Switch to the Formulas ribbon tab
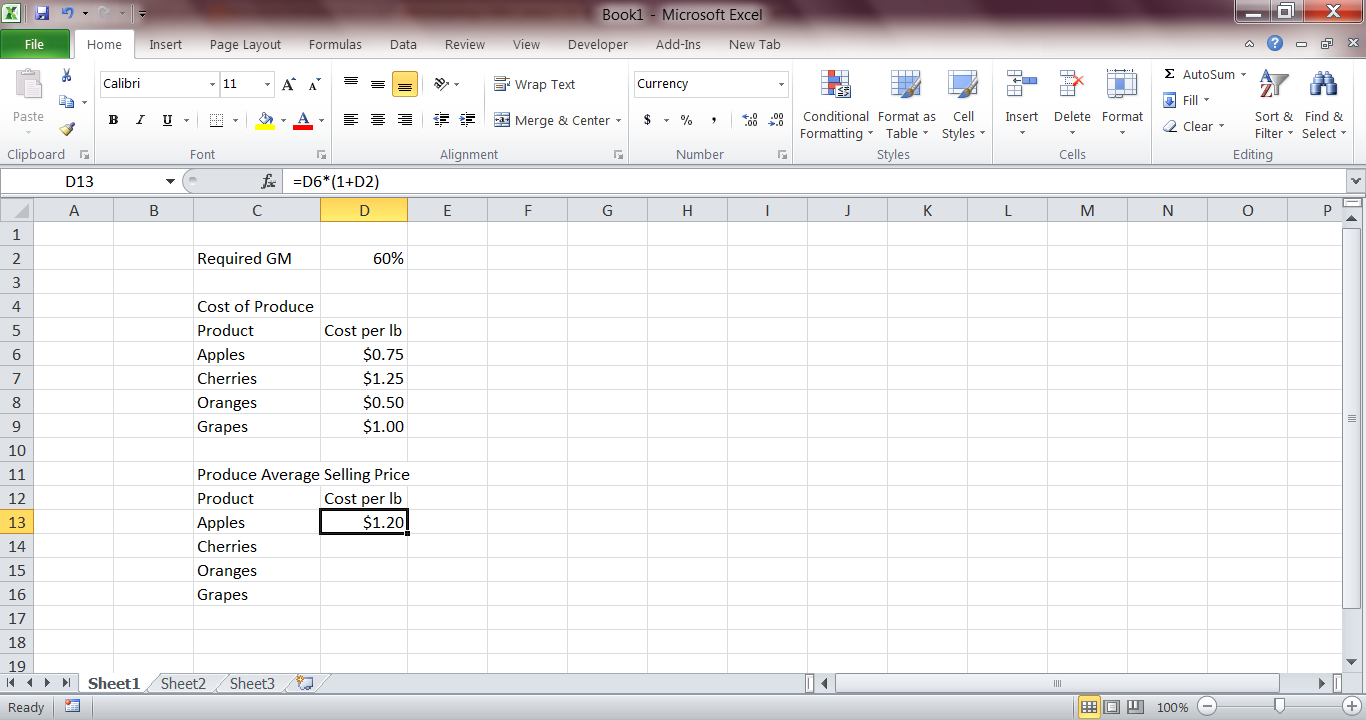The height and width of the screenshot is (720, 1366). (335, 44)
